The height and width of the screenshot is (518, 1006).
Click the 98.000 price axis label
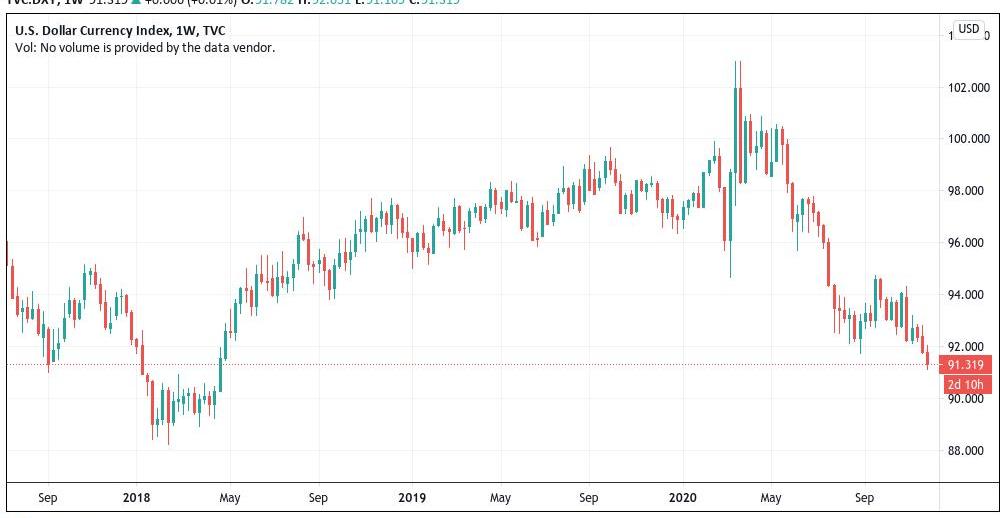click(x=967, y=191)
